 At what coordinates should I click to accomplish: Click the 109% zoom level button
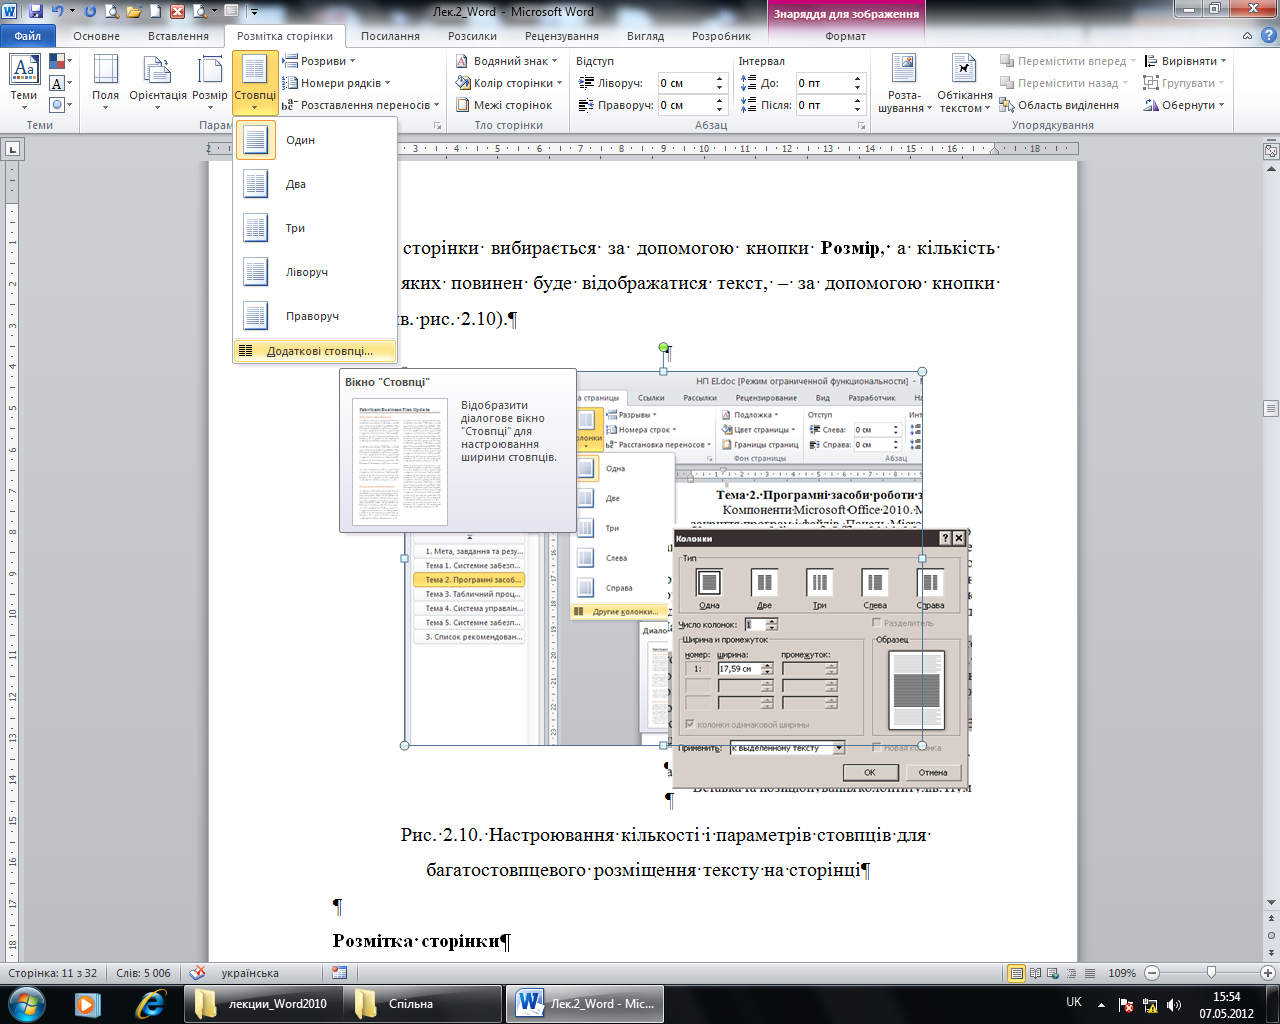1122,973
